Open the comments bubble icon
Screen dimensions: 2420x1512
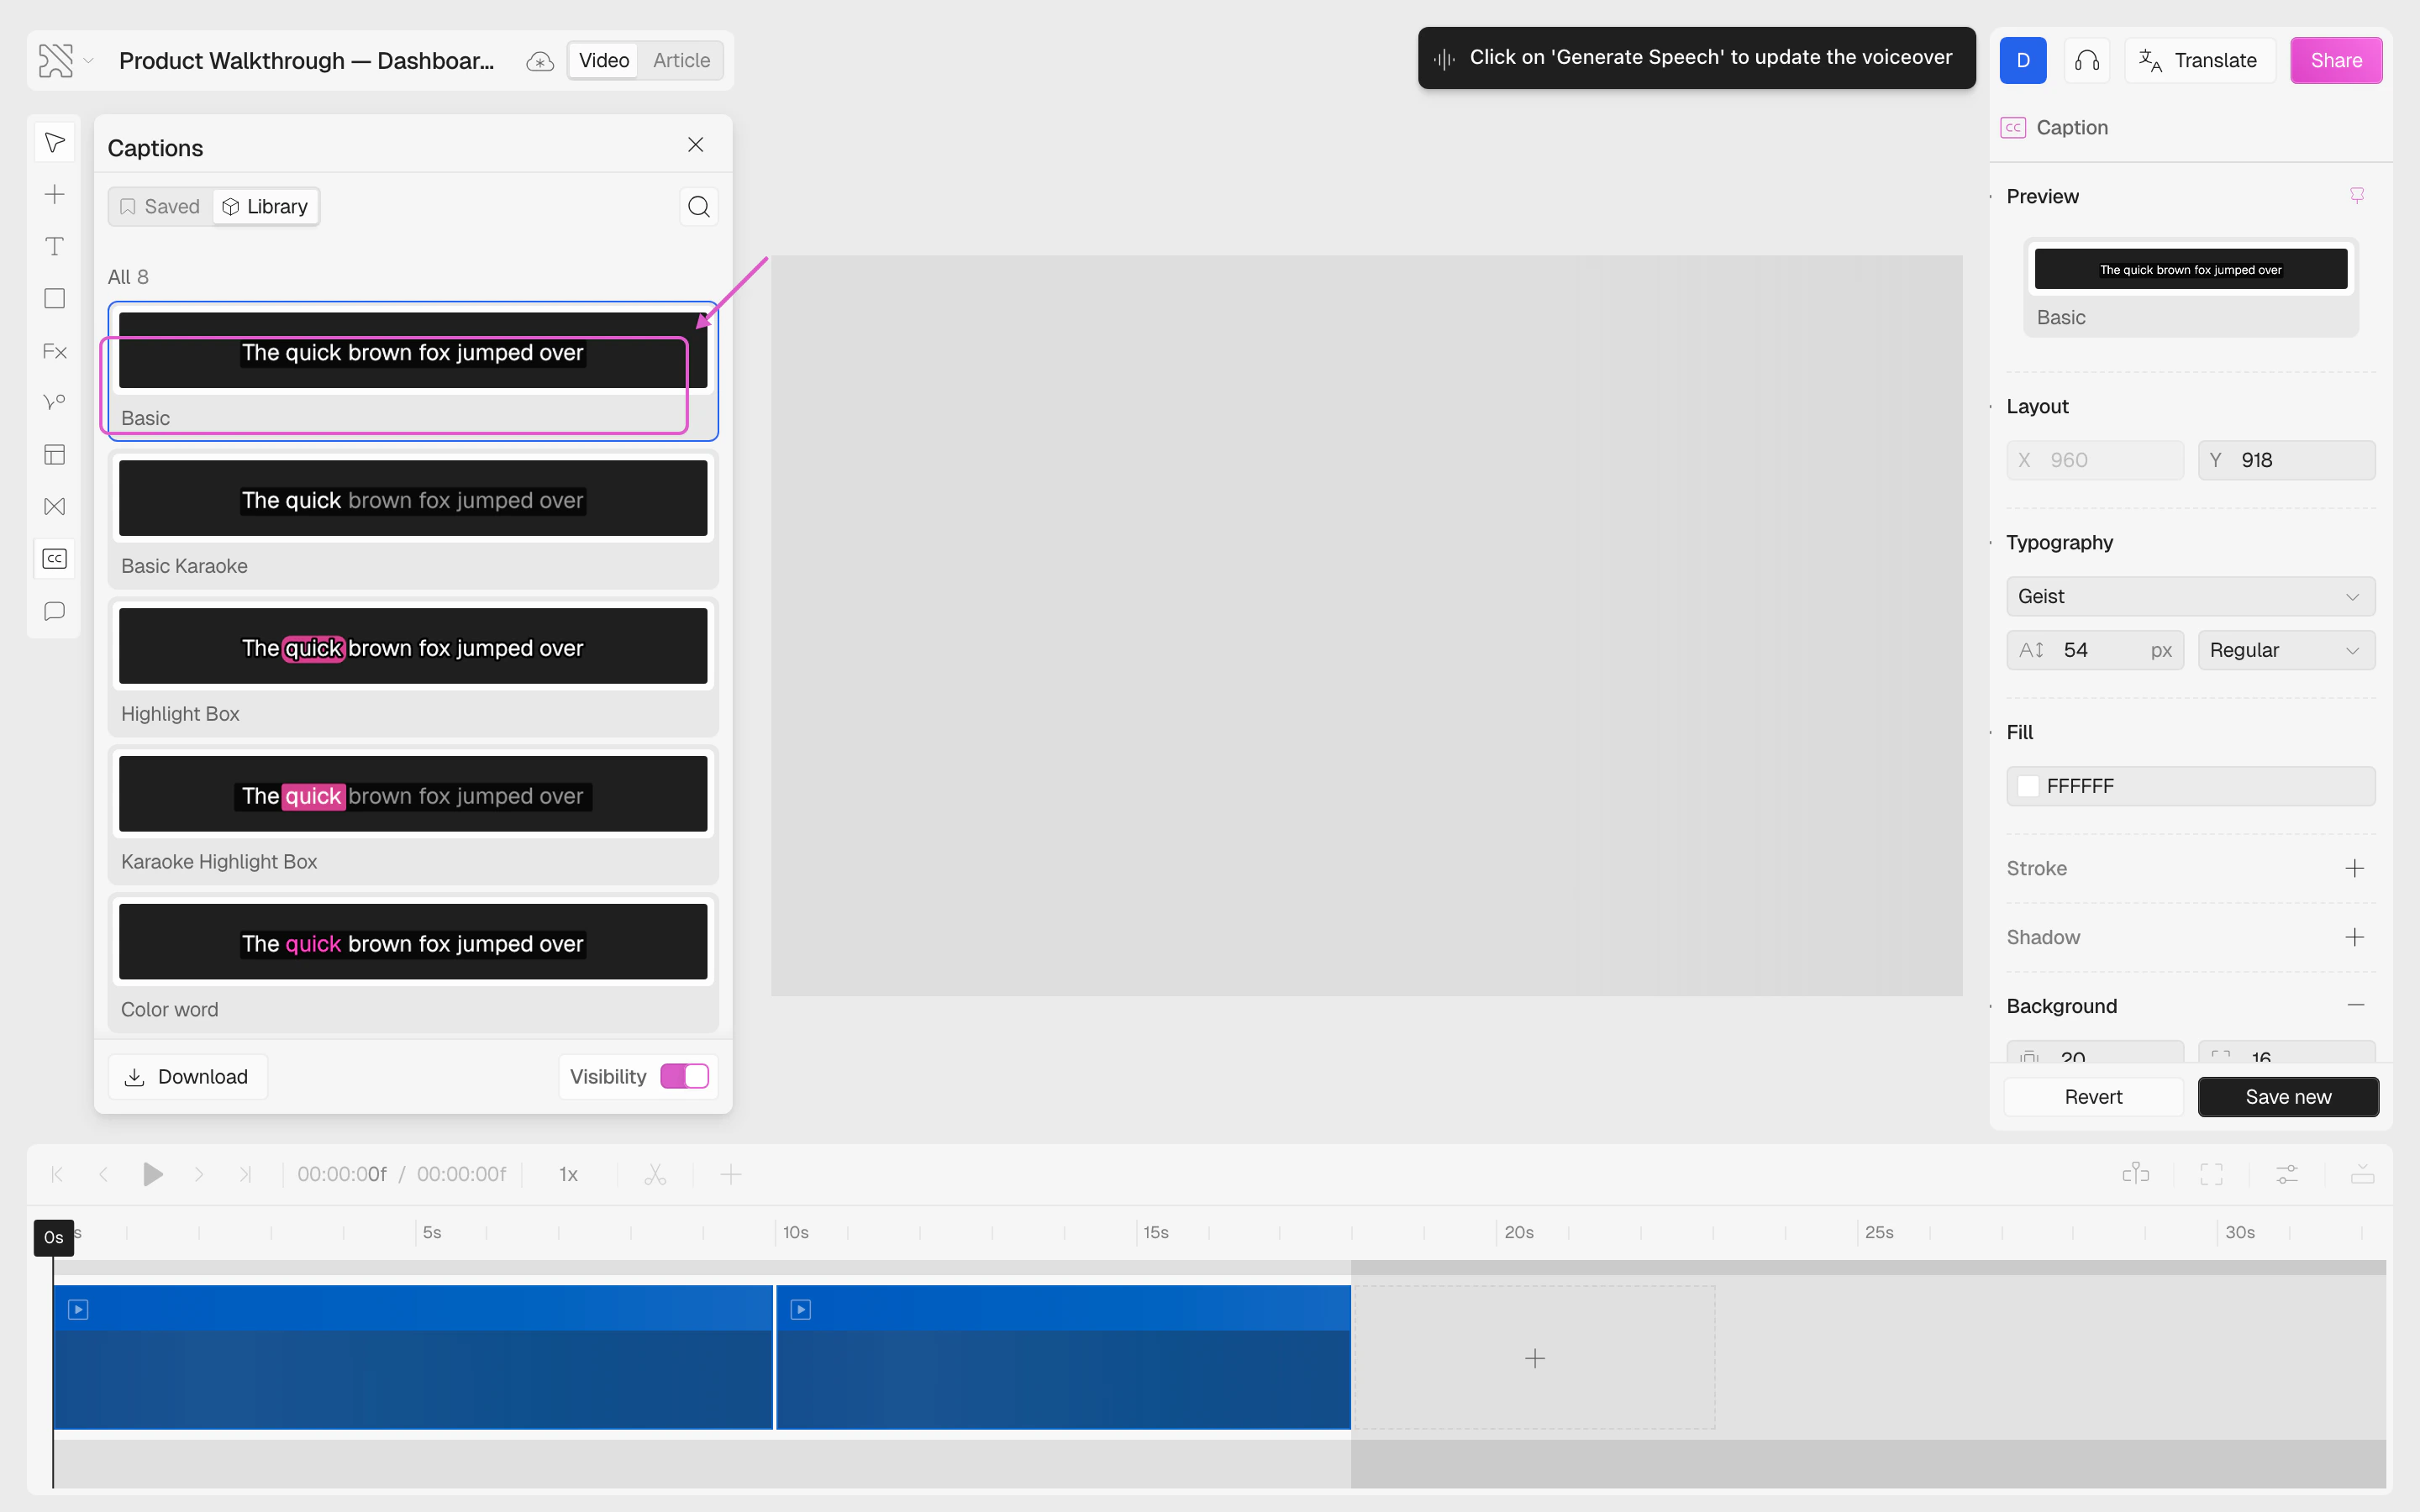pos(55,611)
